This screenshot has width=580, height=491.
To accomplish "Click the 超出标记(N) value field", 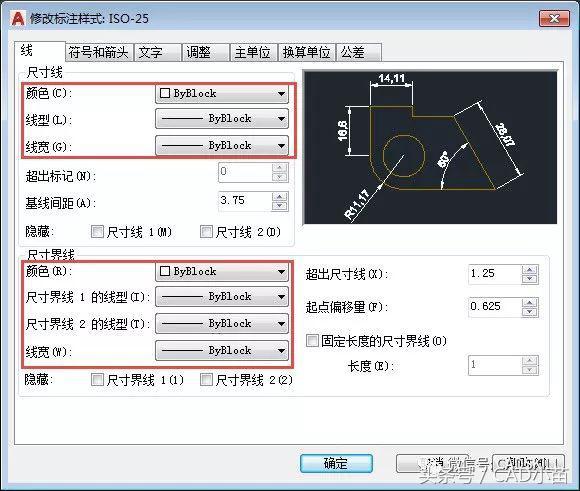I will [245, 172].
